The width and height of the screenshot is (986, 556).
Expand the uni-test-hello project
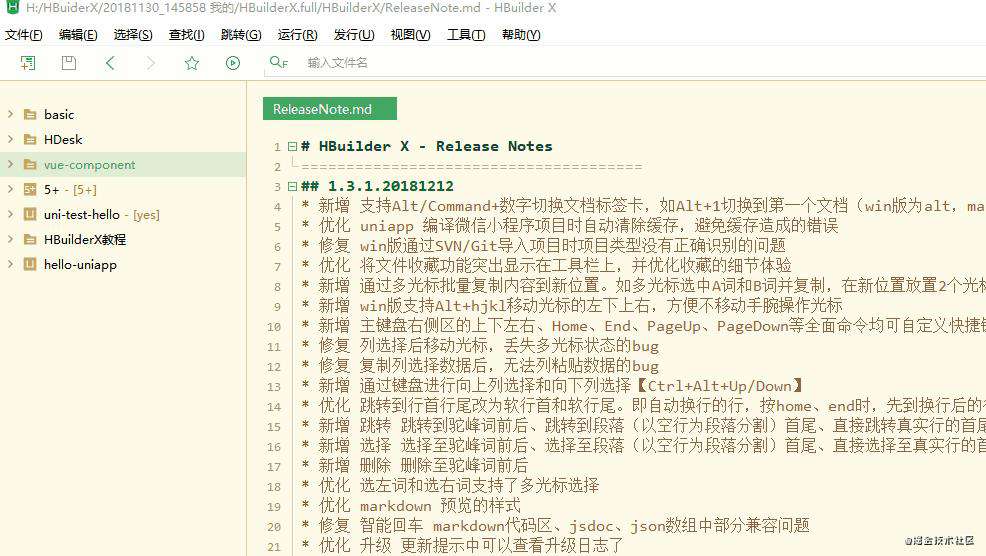tap(10, 214)
